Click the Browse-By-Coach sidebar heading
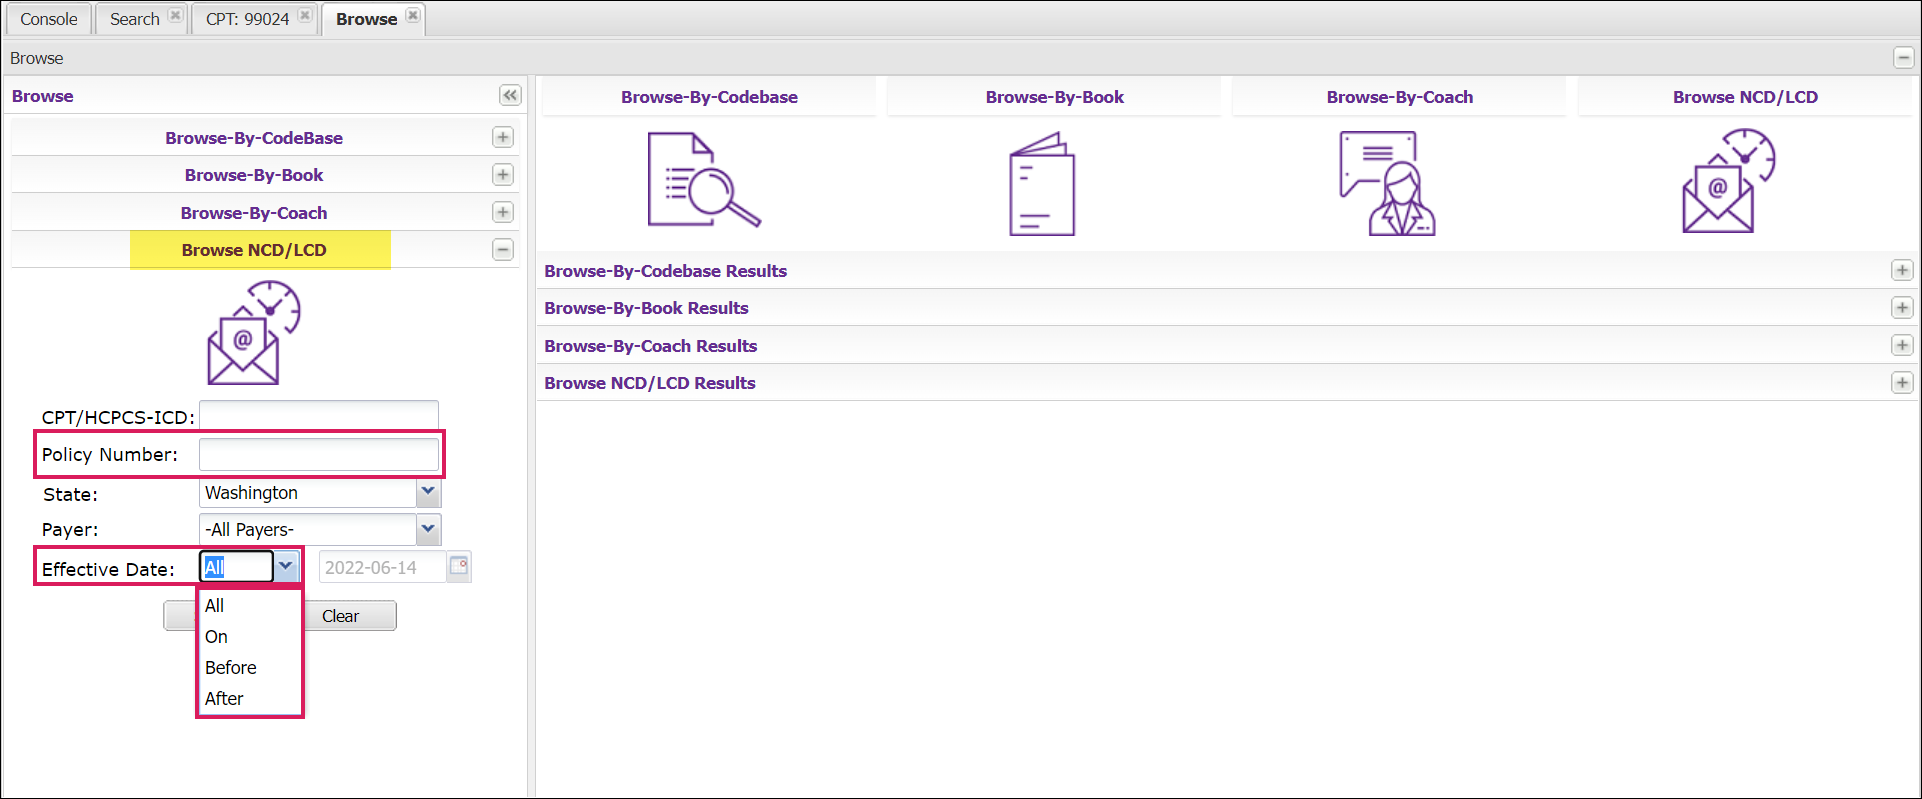This screenshot has width=1922, height=799. 254,213
